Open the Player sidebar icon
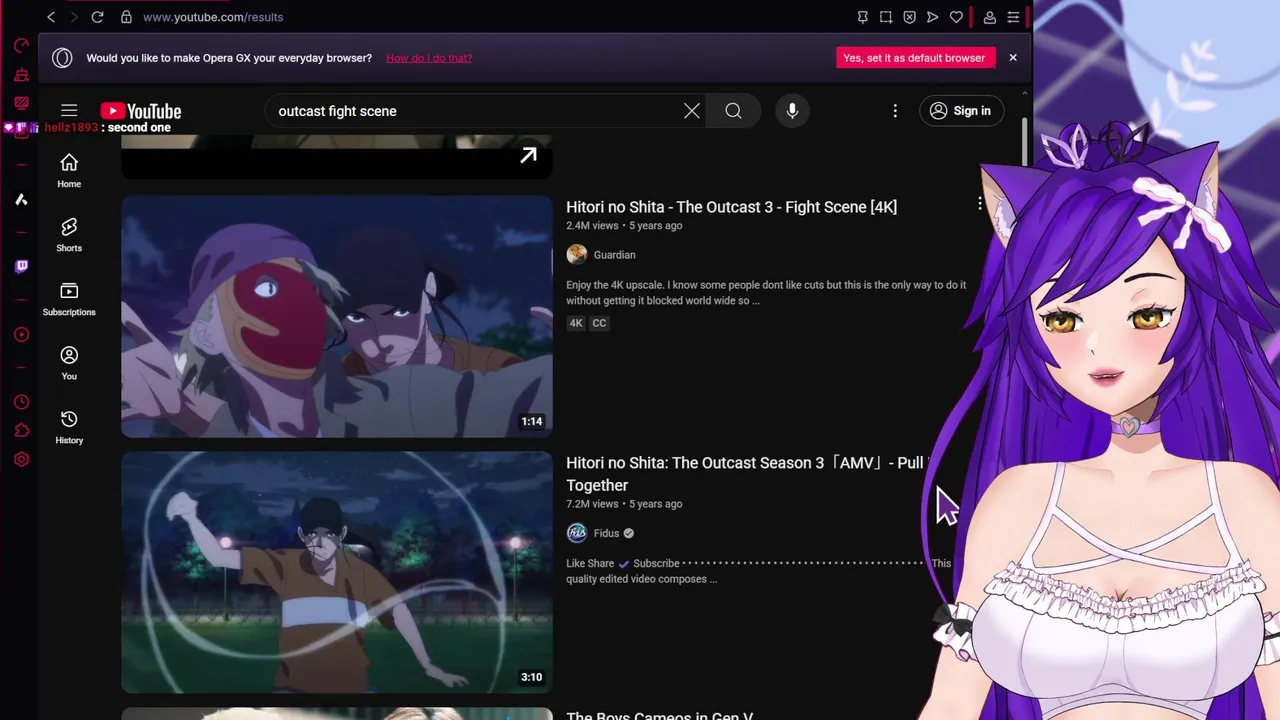The height and width of the screenshot is (720, 1280). 21,334
